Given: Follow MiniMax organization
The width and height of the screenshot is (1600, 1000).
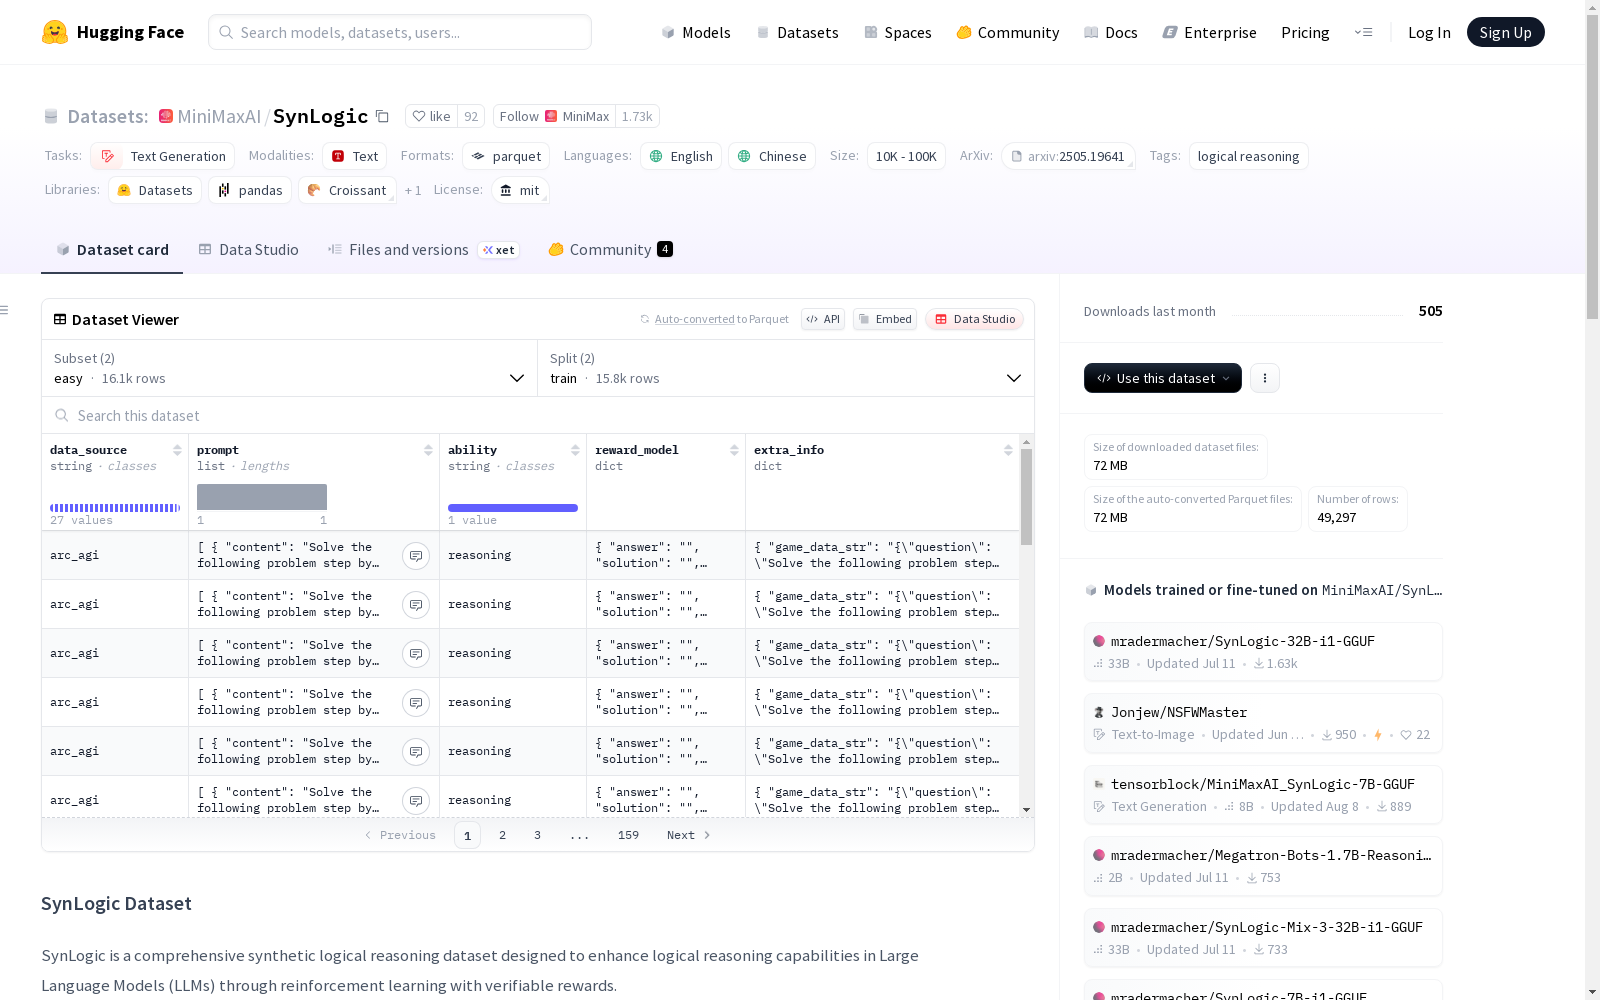Looking at the screenshot, I should pyautogui.click(x=554, y=116).
